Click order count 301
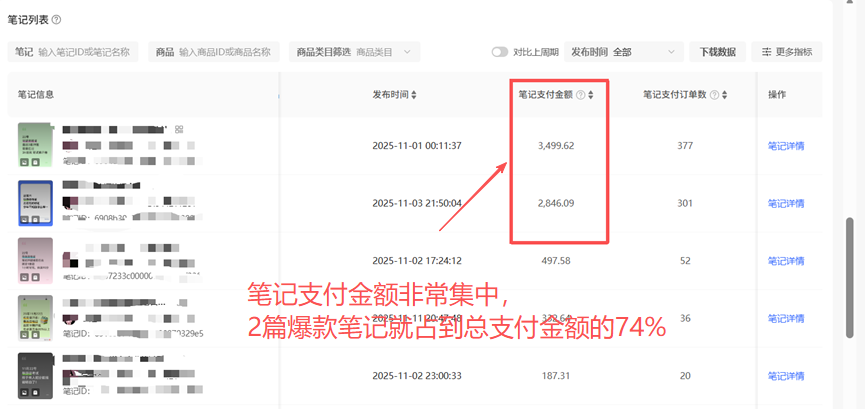Viewport: 865px width, 409px height. point(685,204)
